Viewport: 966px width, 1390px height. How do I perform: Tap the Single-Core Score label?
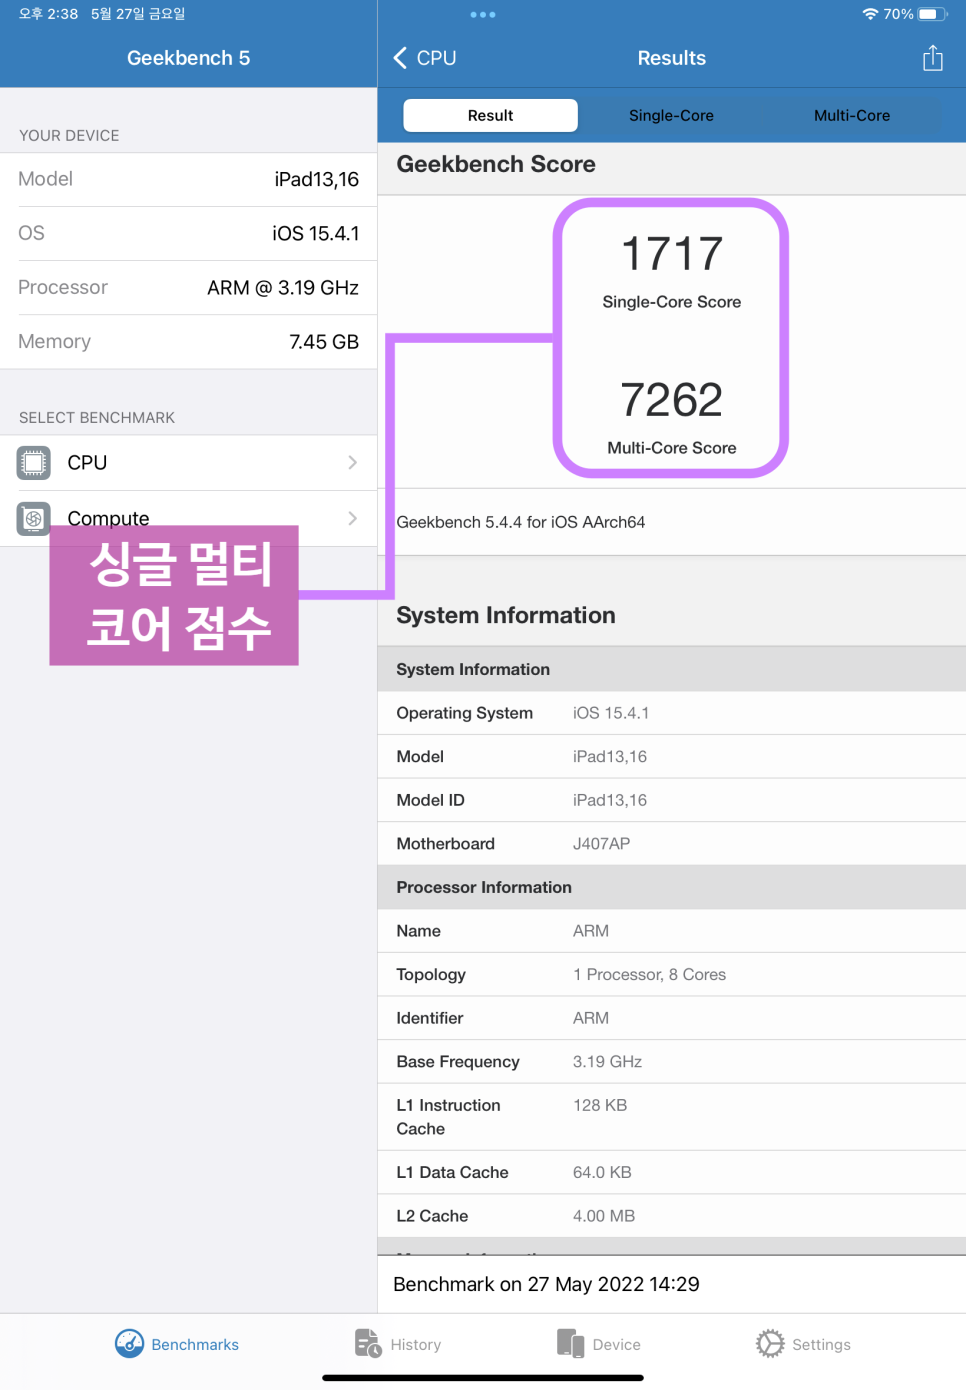coord(672,302)
